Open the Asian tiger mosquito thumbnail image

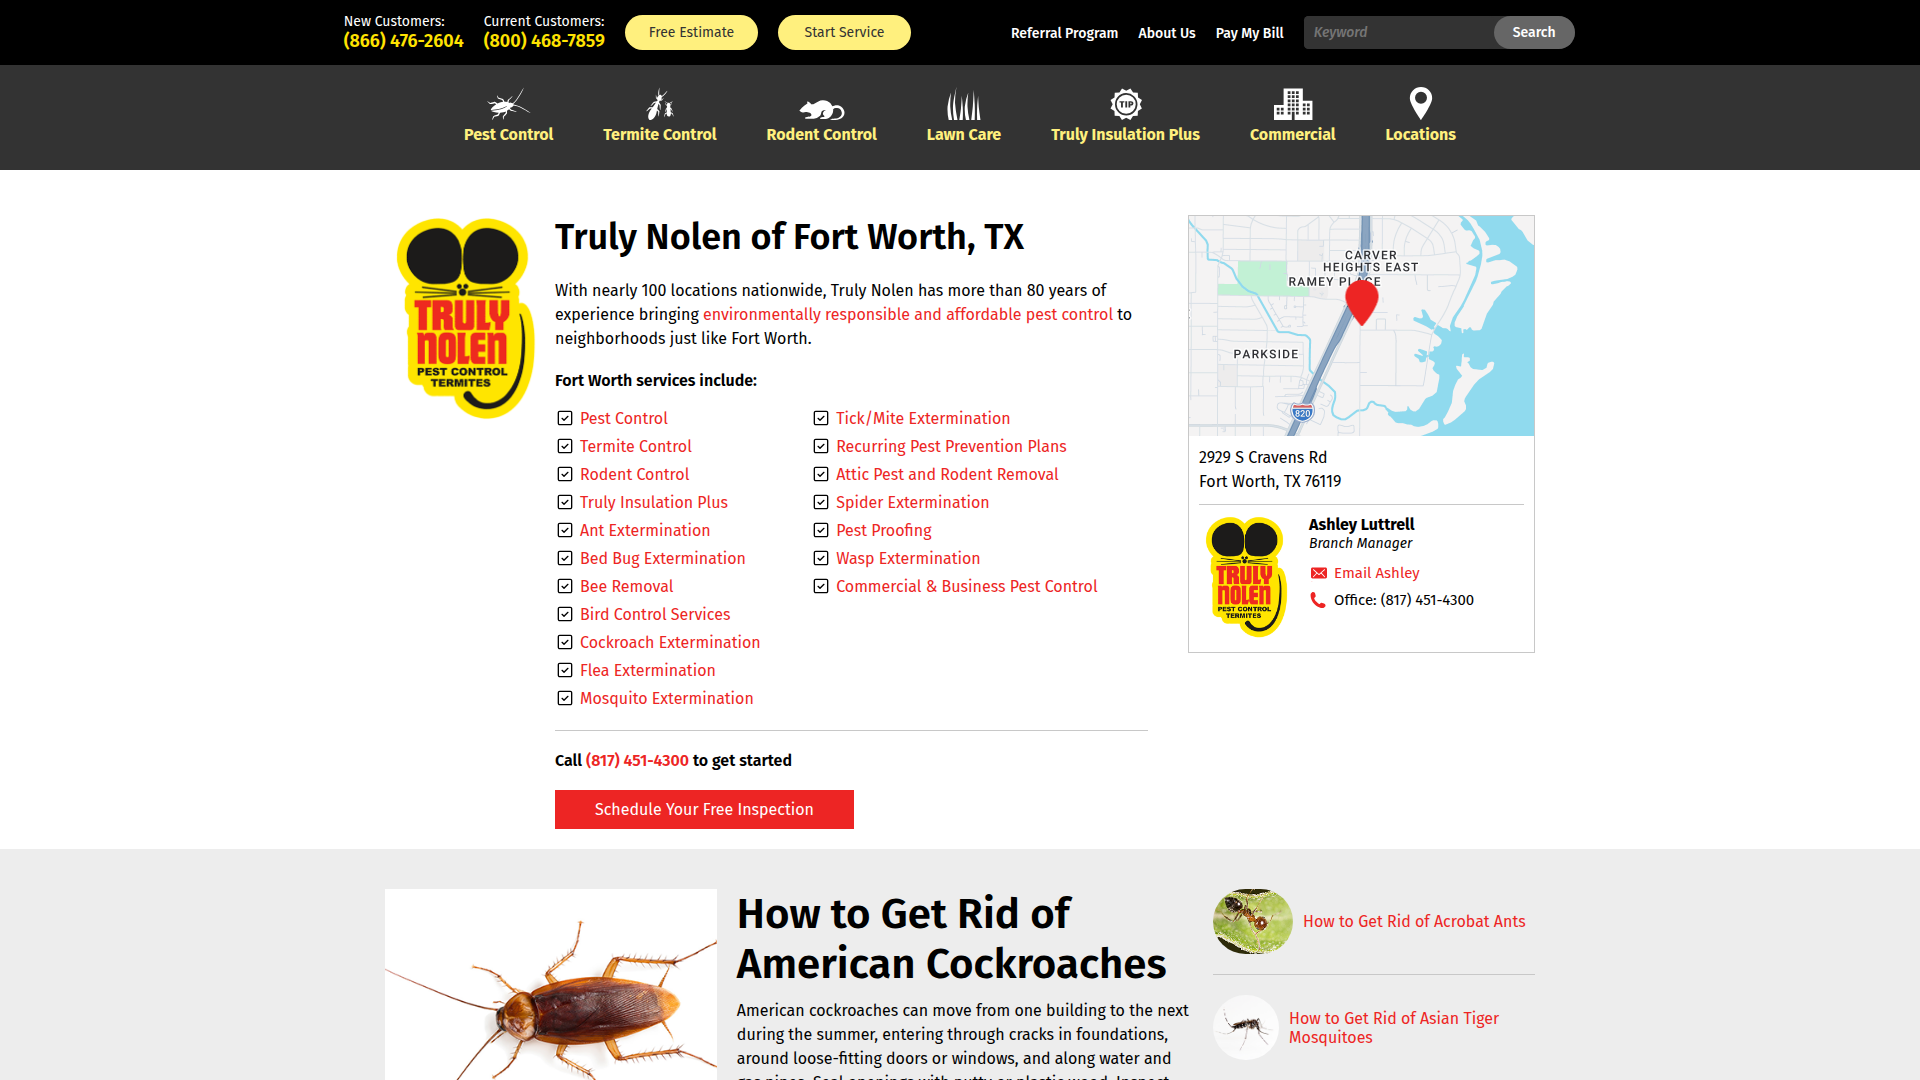tap(1246, 1027)
